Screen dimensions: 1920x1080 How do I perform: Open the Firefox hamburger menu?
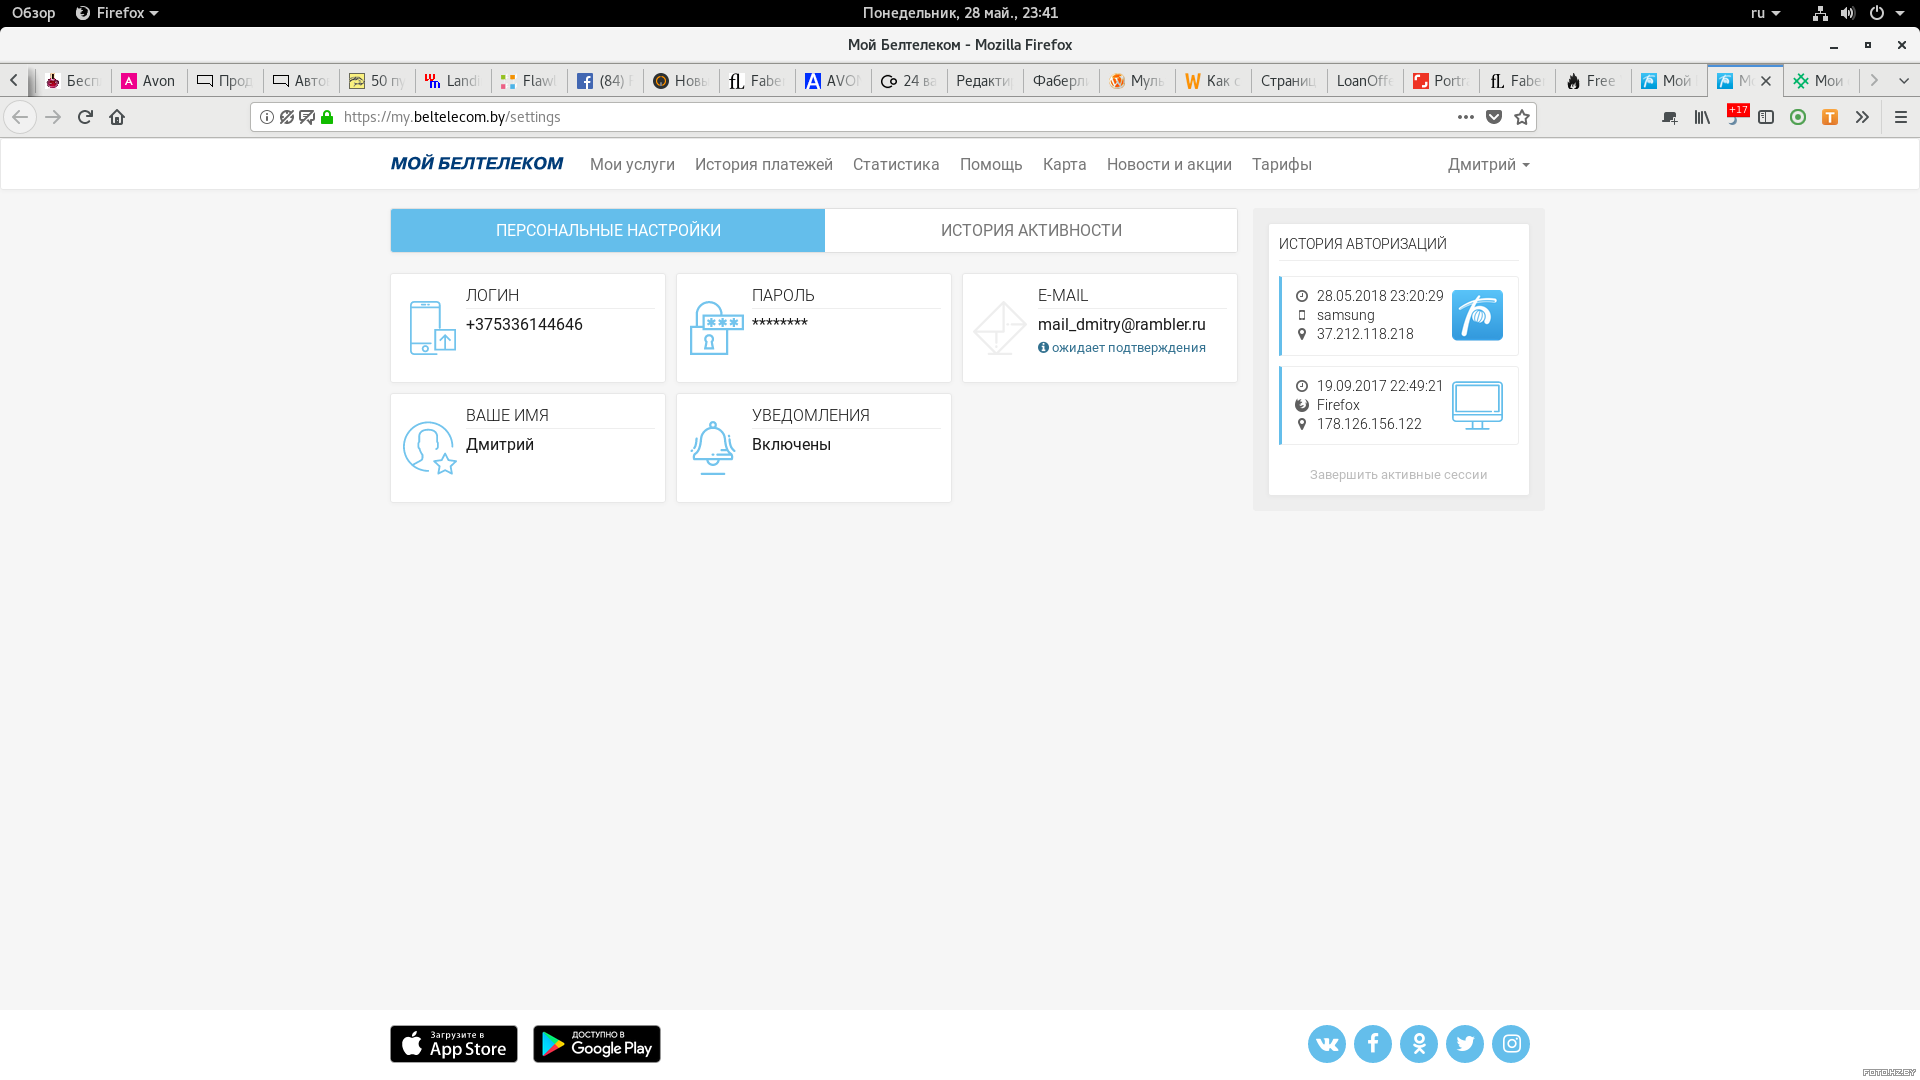(x=1901, y=117)
